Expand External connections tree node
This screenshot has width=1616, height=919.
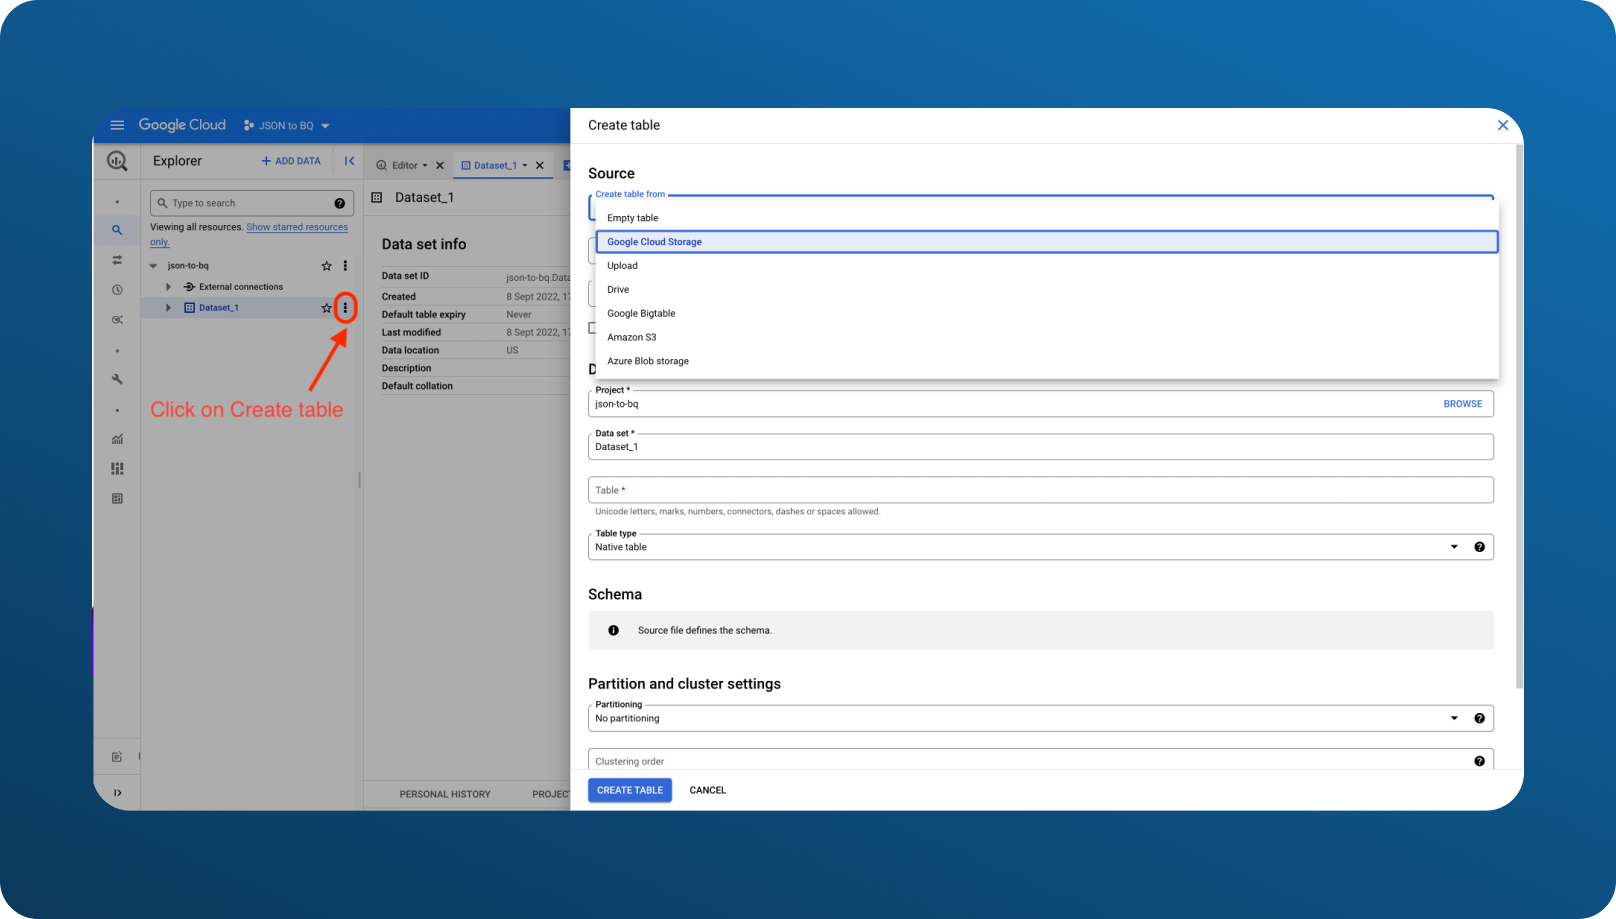click(168, 287)
